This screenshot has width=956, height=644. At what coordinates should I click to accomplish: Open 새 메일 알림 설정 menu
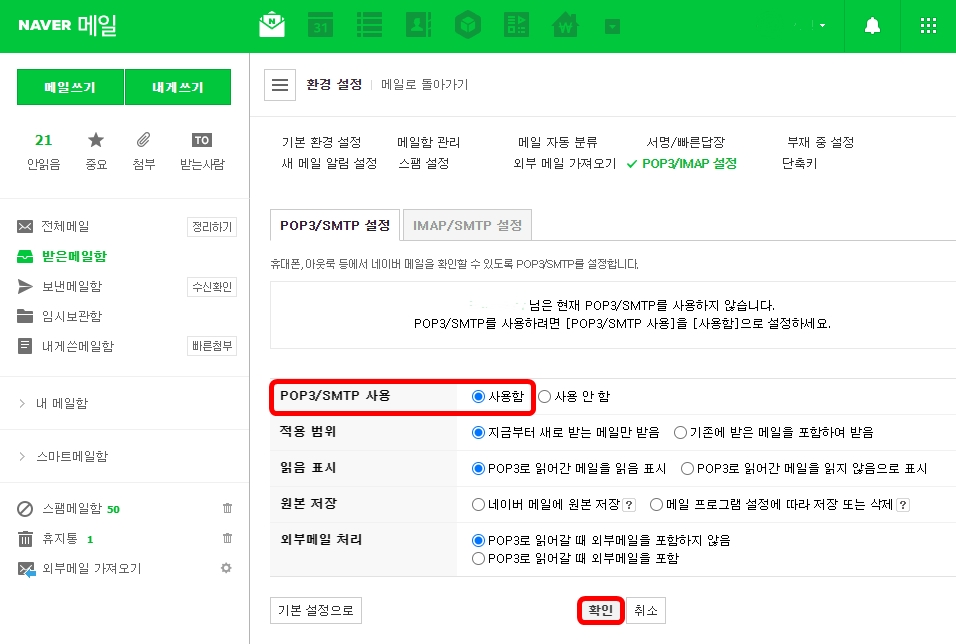[x=329, y=163]
